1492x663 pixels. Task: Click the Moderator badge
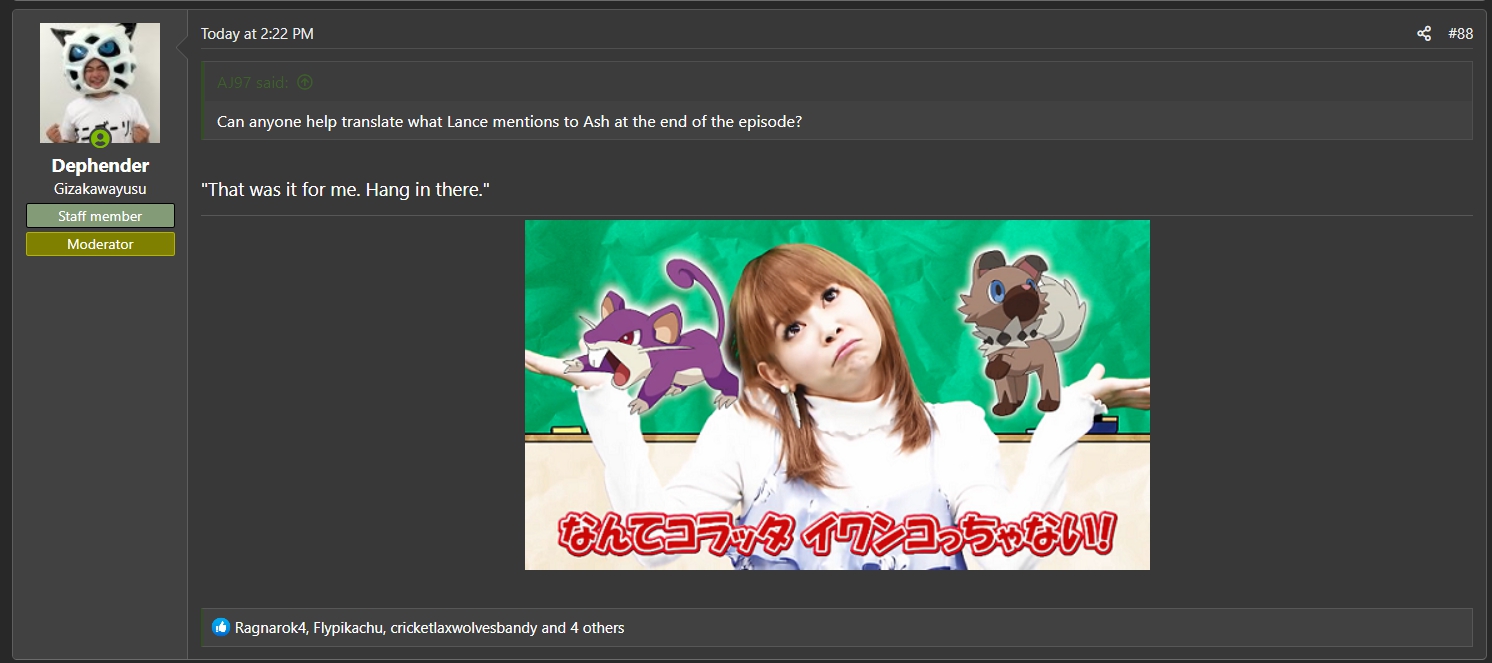click(100, 244)
